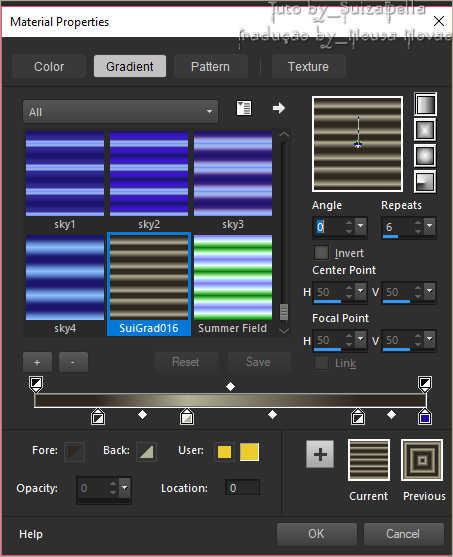Click the more options arrow icon
The width and height of the screenshot is (453, 557).
click(x=279, y=108)
